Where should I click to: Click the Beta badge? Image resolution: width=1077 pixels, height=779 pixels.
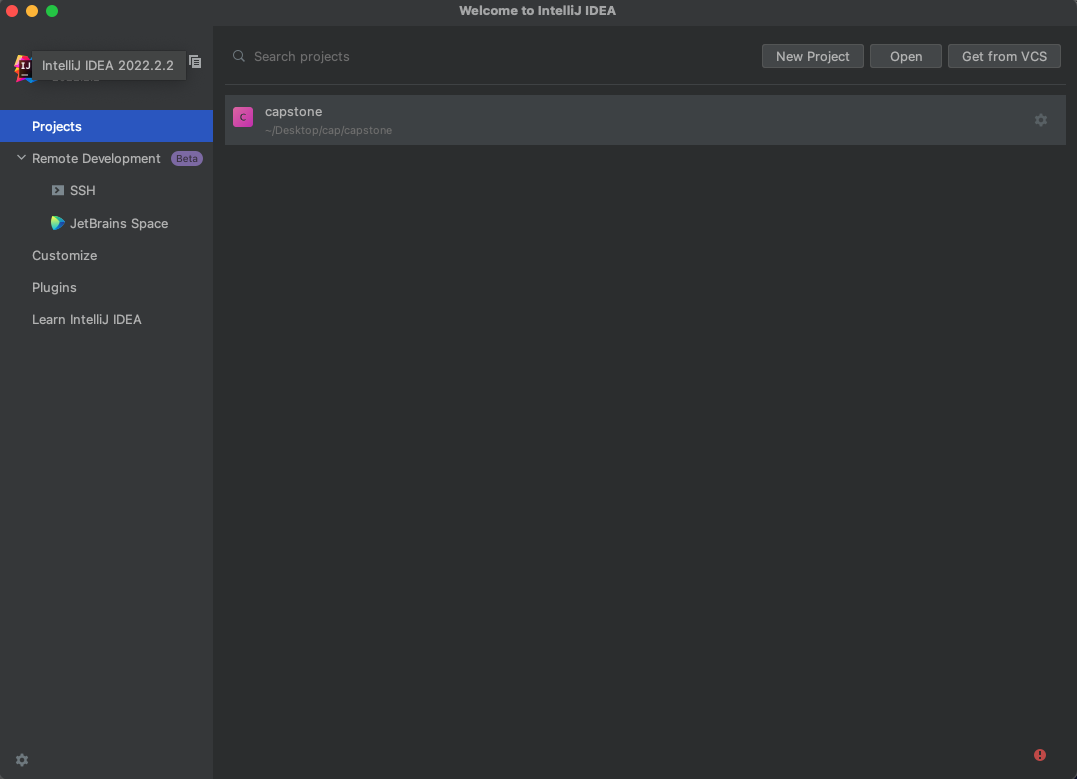(x=187, y=159)
